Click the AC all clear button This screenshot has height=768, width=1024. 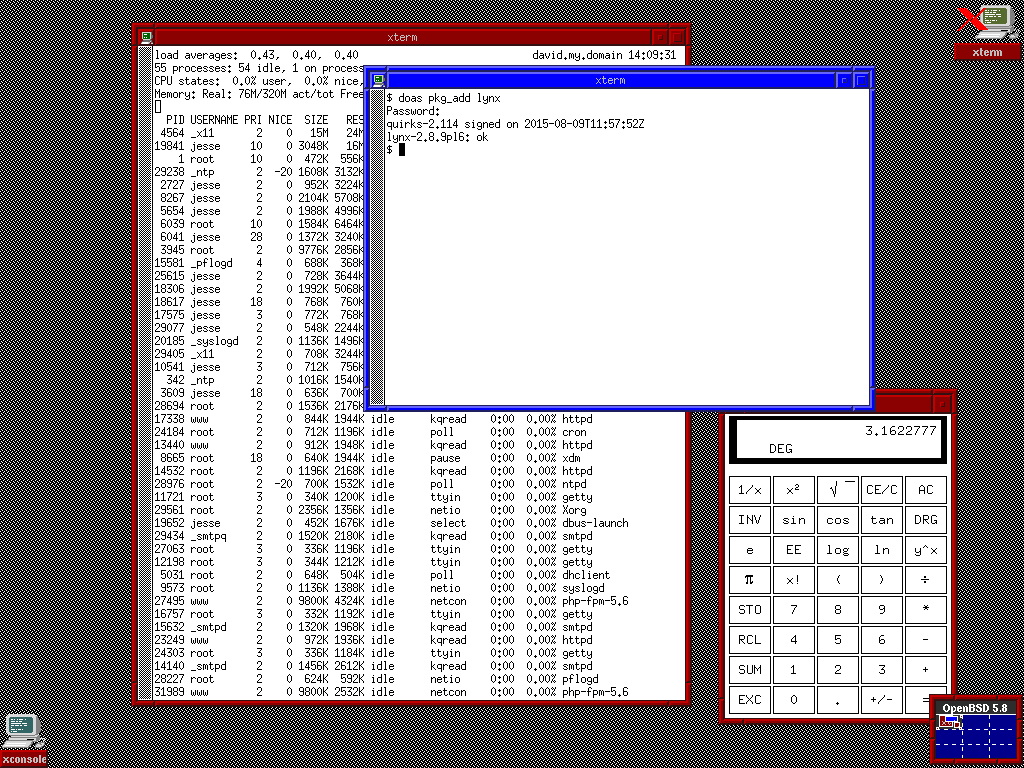click(925, 490)
